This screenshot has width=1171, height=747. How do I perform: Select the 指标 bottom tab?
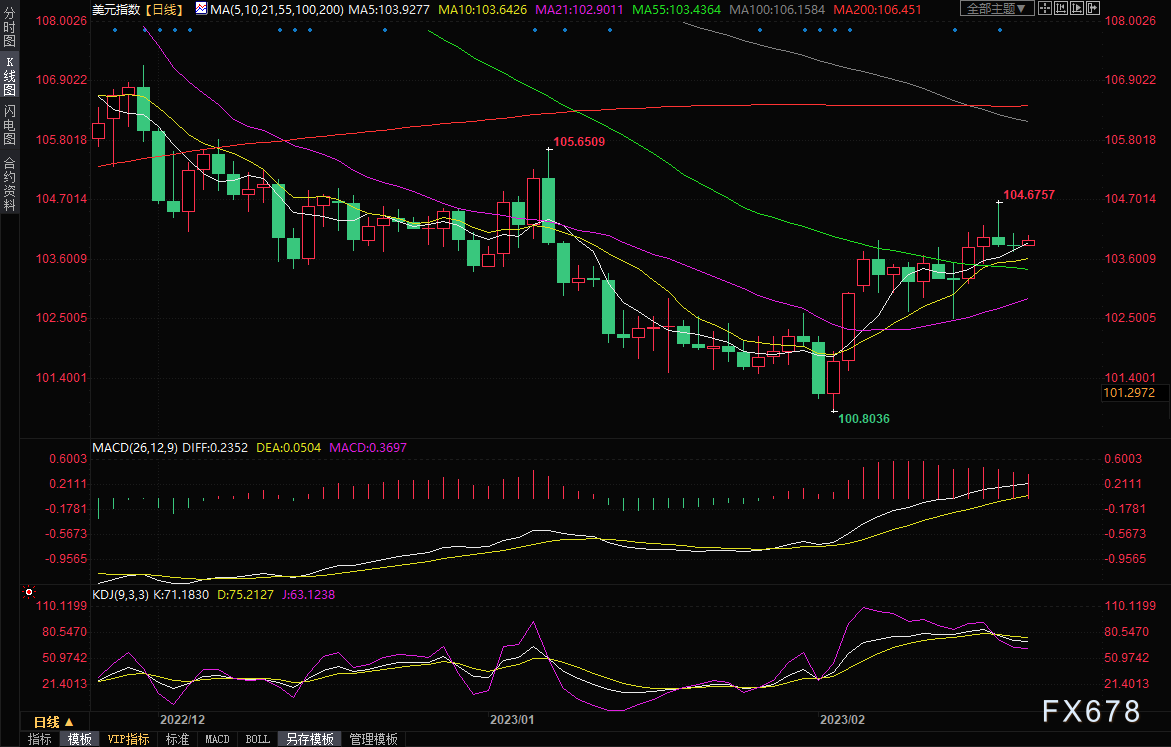click(40, 739)
